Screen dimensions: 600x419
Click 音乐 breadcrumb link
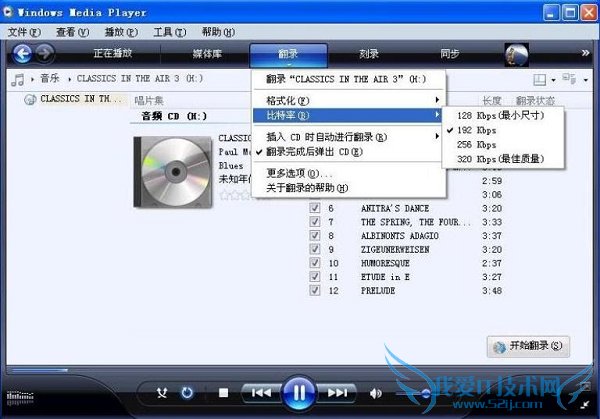pyautogui.click(x=50, y=78)
